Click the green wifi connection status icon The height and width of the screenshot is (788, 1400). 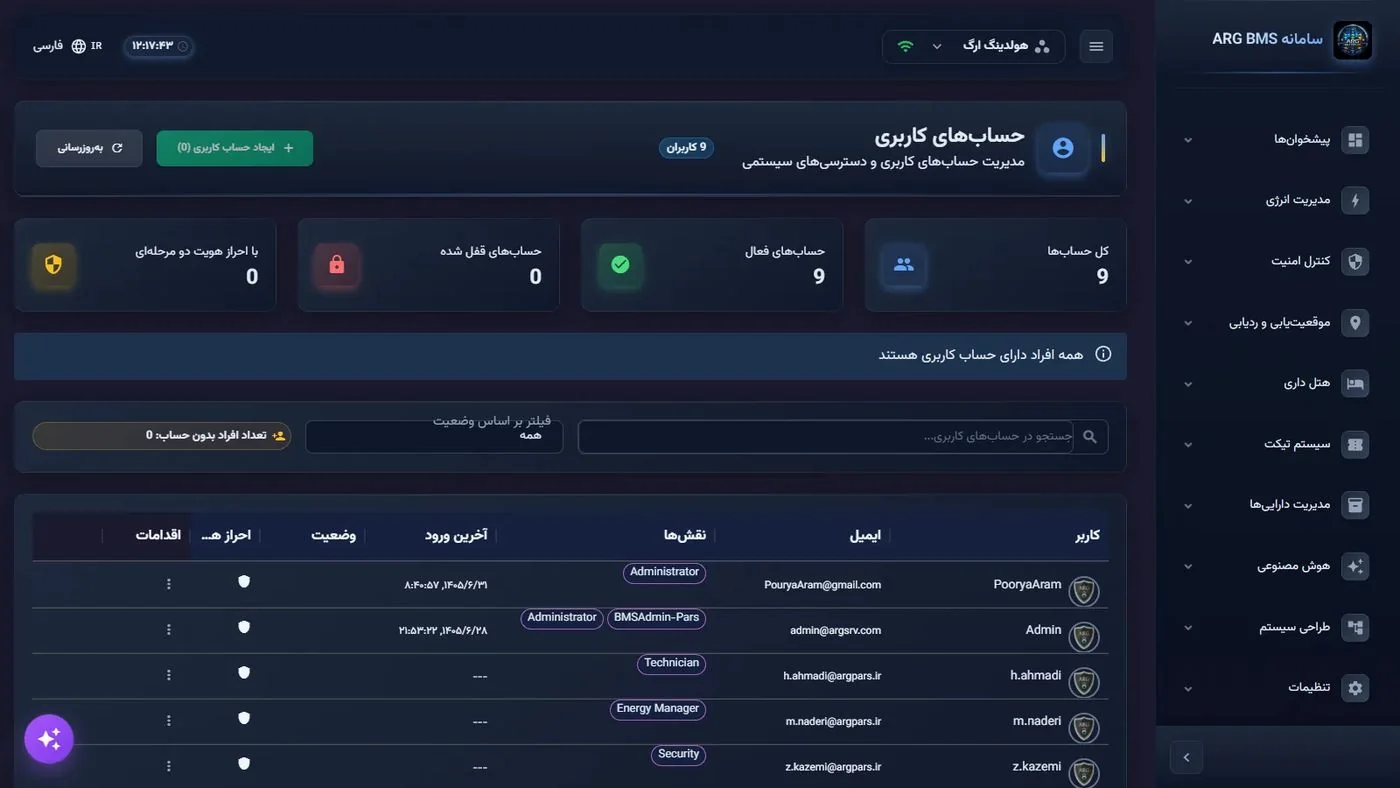click(x=905, y=46)
